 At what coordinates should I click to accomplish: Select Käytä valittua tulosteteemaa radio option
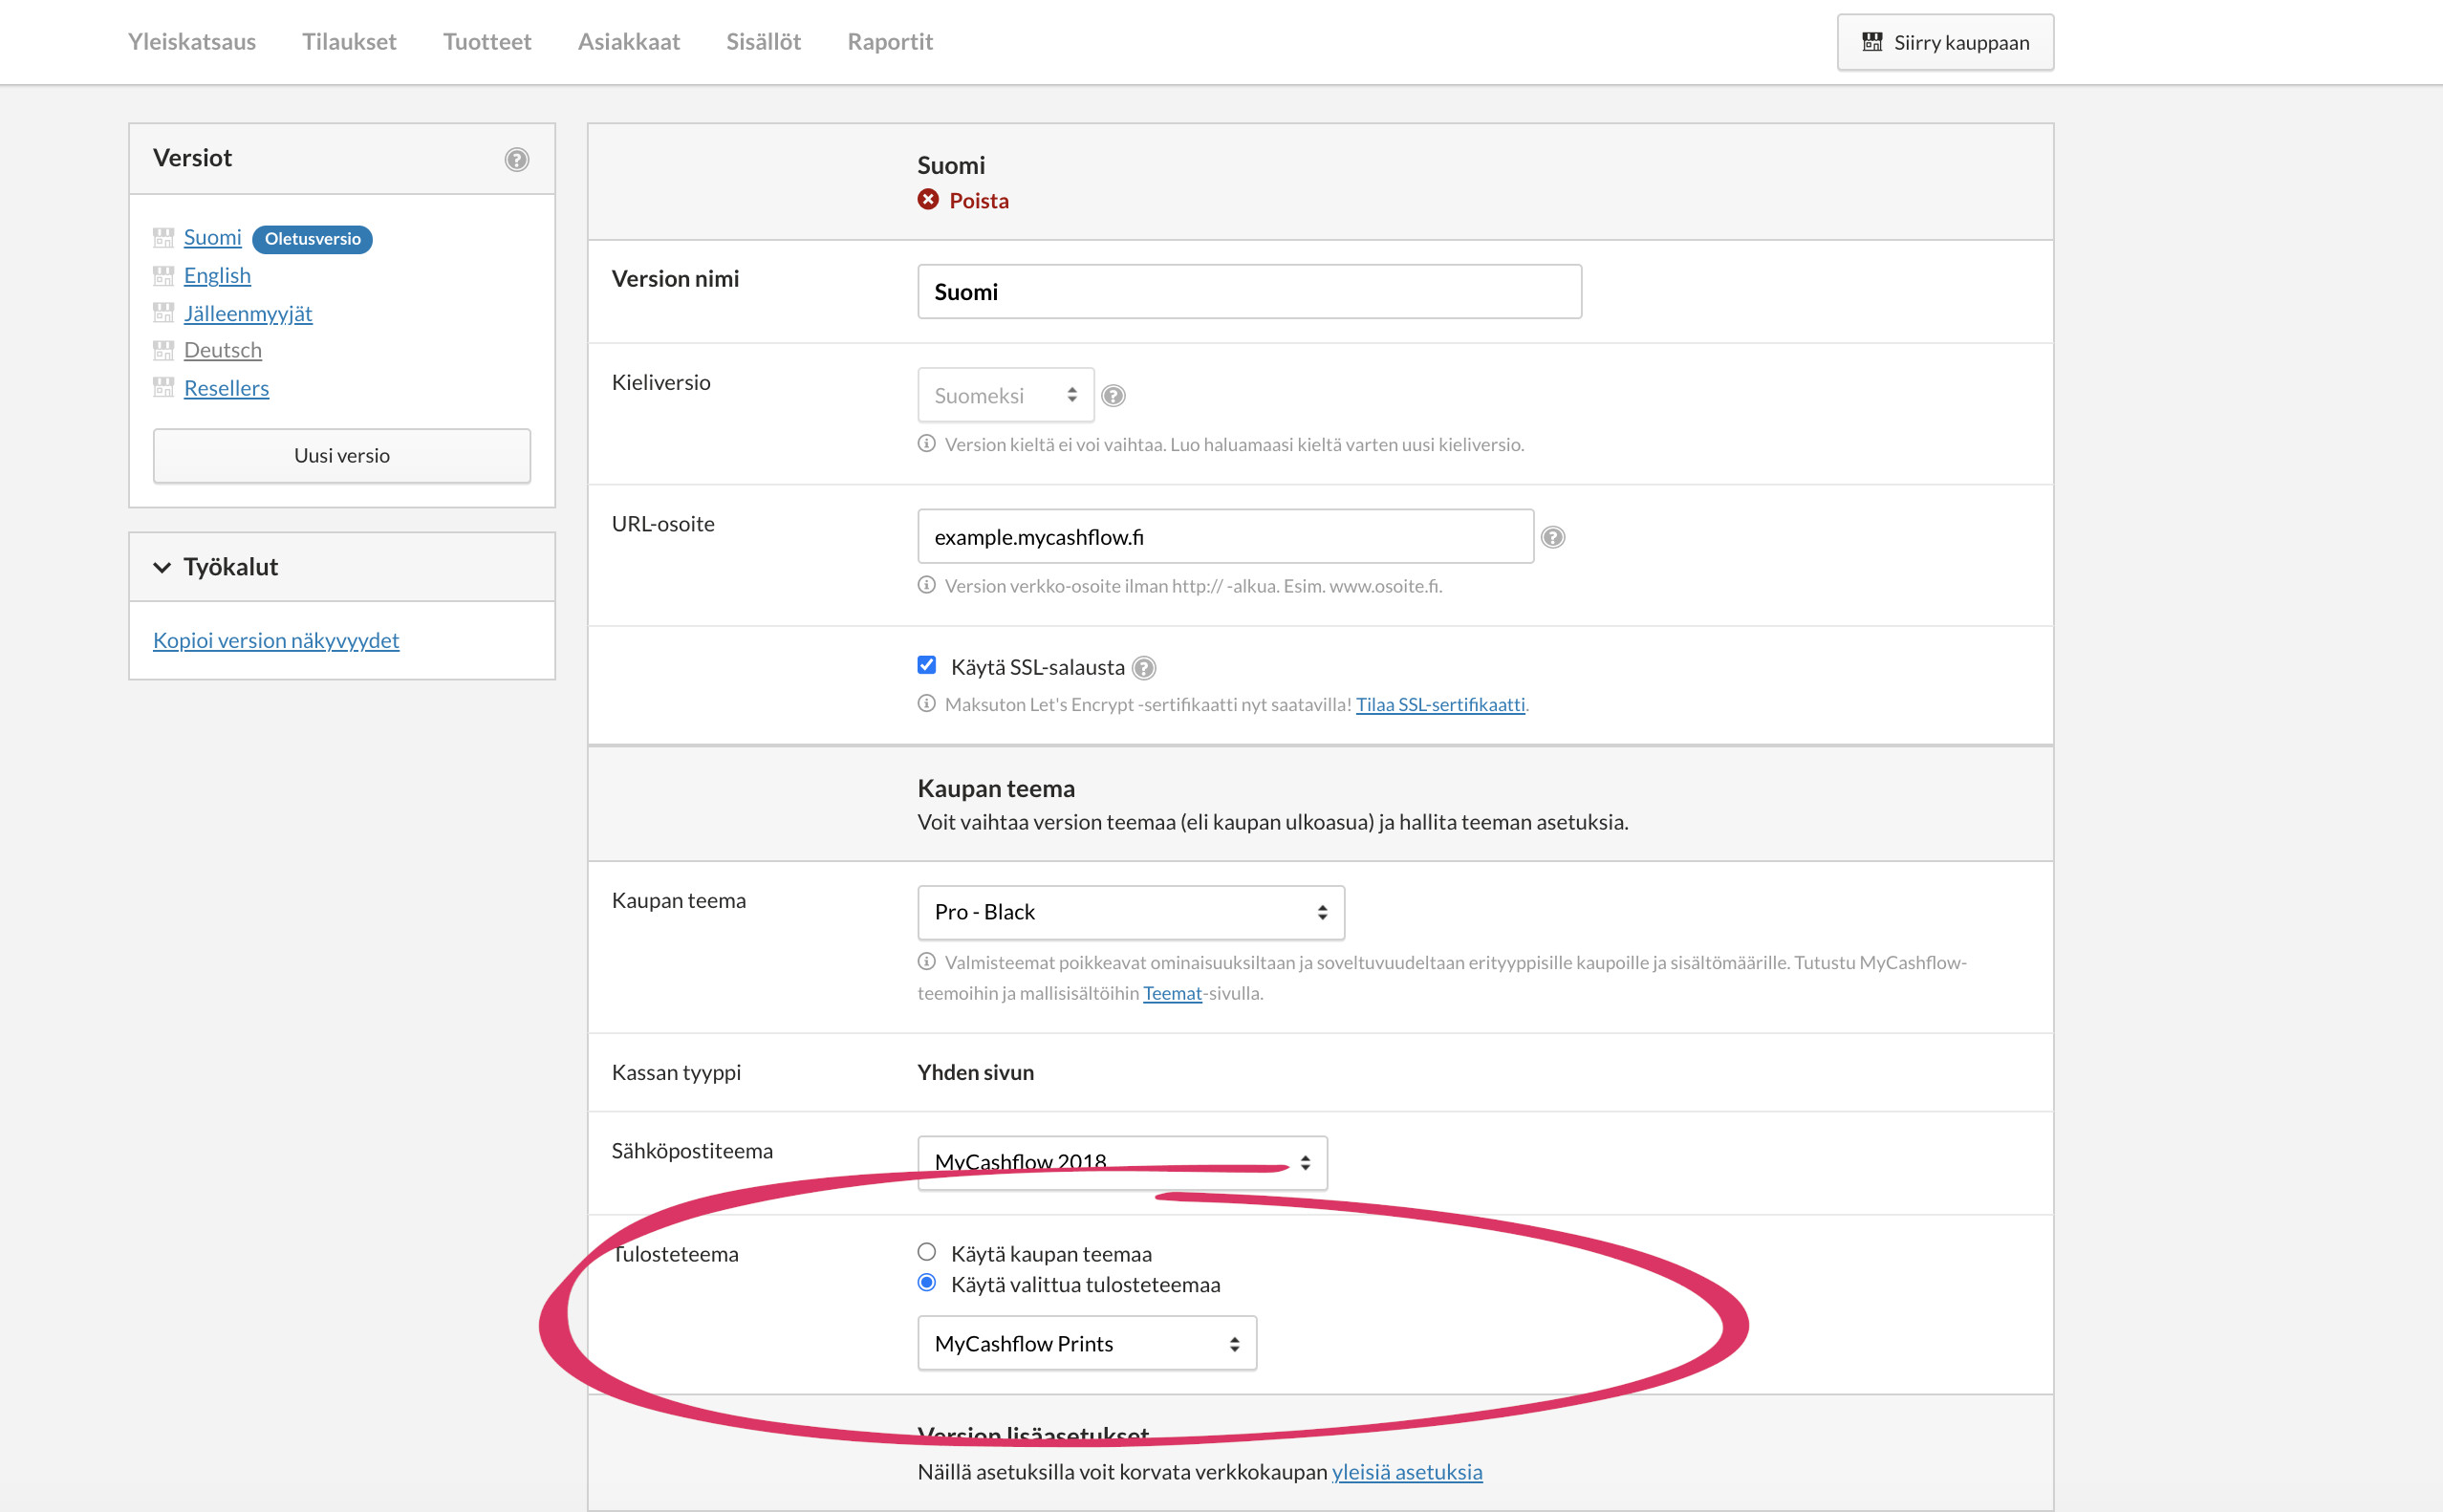[x=927, y=1283]
